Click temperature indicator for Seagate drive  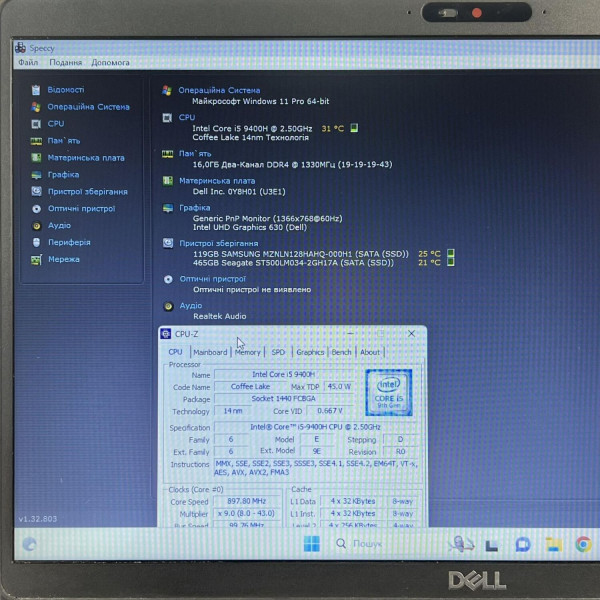[x=451, y=262]
